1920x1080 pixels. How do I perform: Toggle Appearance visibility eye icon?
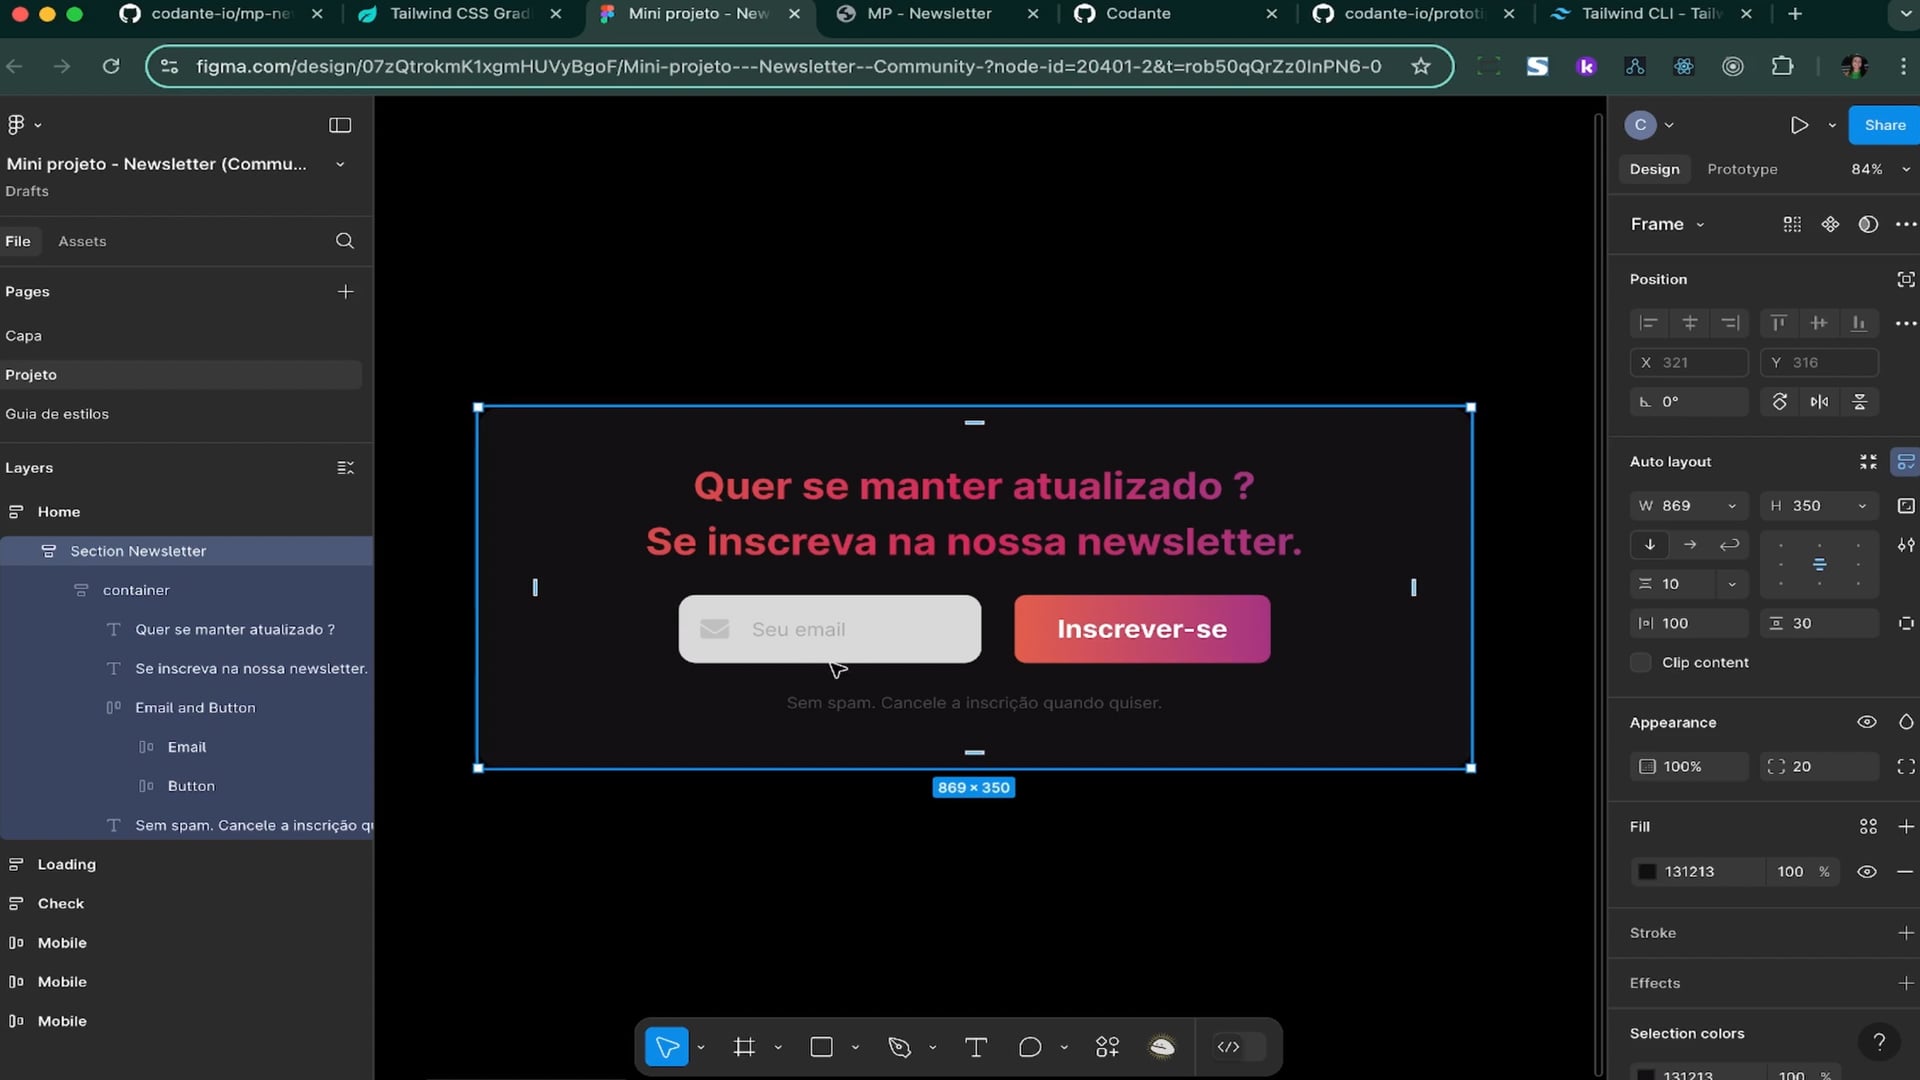1866,722
